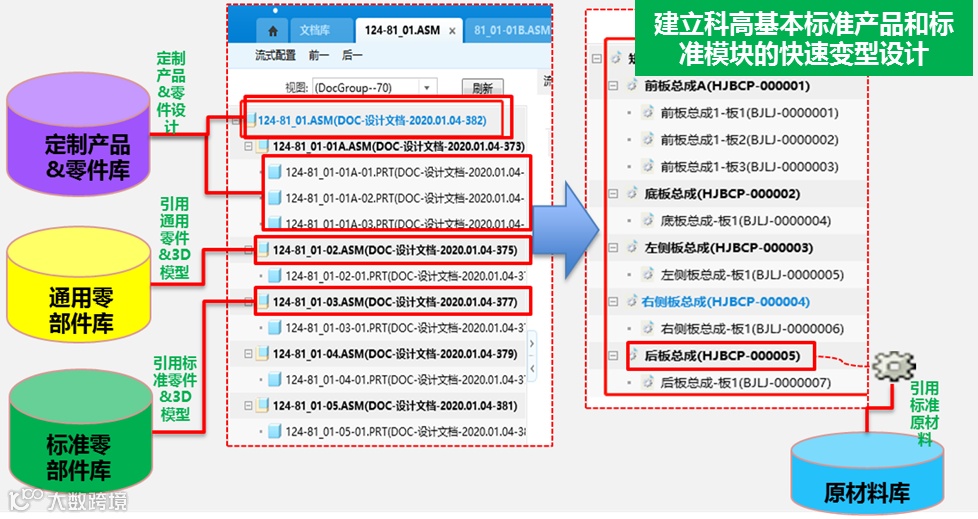Click the 124-81_01-04-01.PRT part icon

coord(275,379)
